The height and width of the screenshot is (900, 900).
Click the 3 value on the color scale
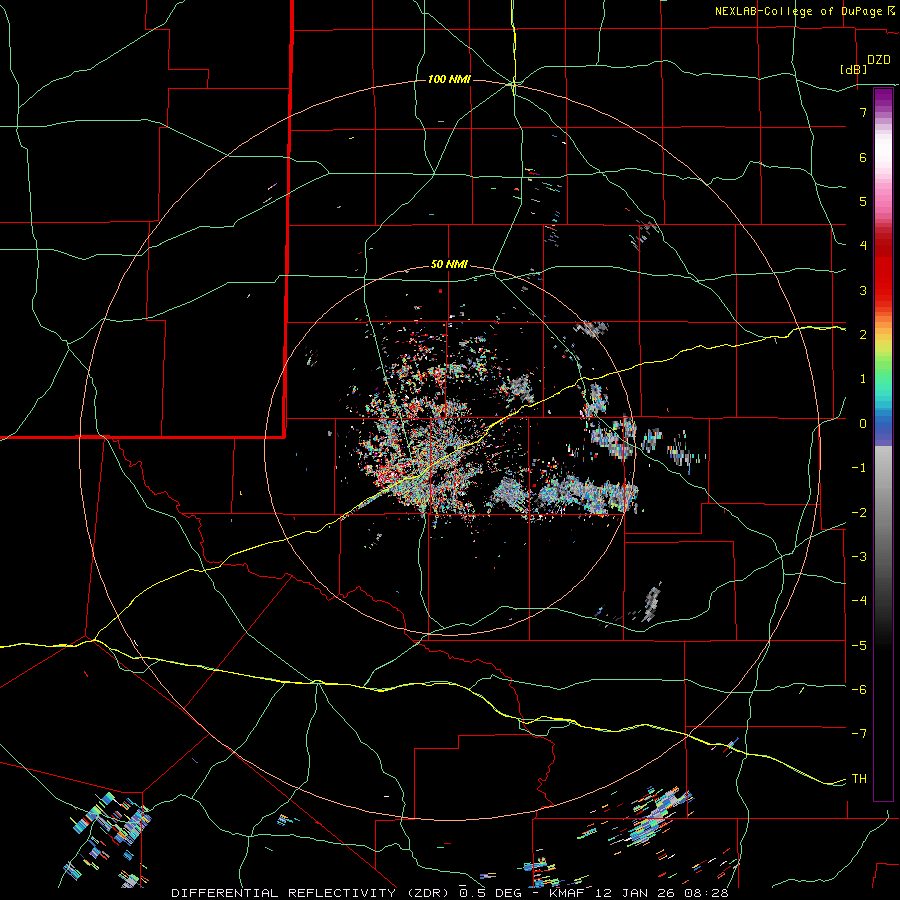click(x=863, y=290)
